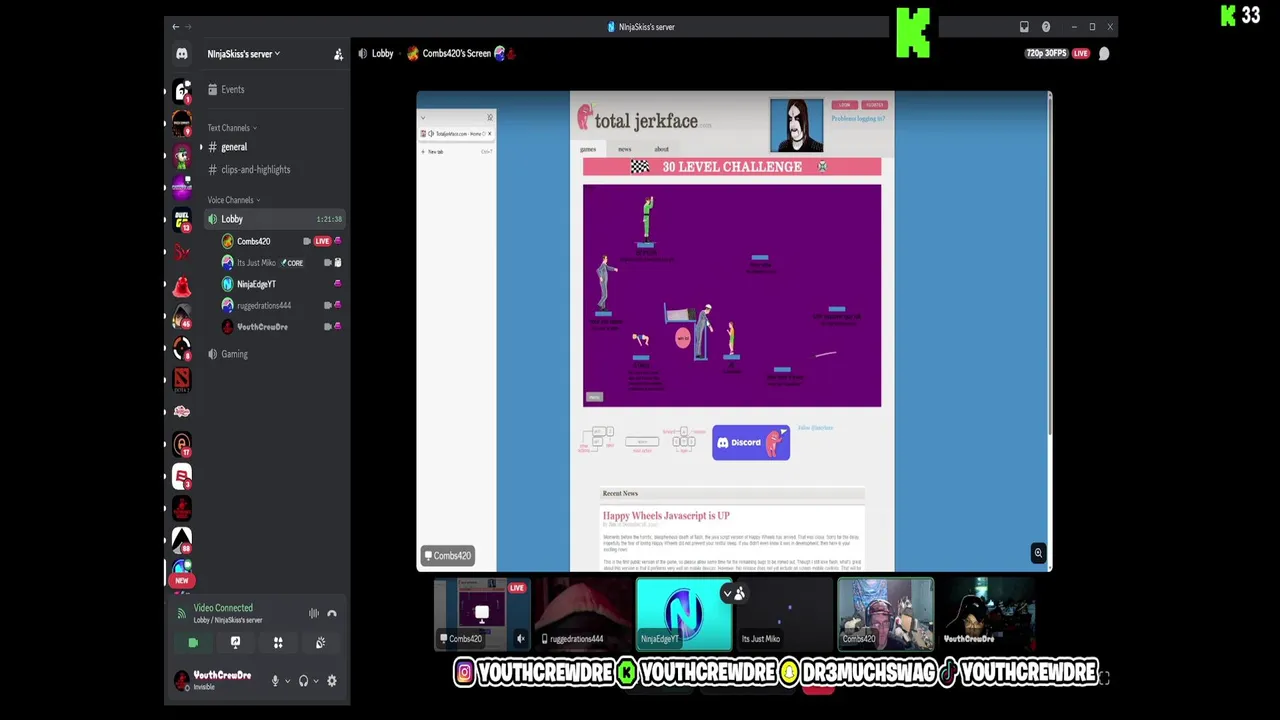Select the ruggedrations444 video tile
The height and width of the screenshot is (720, 1280).
(x=582, y=613)
